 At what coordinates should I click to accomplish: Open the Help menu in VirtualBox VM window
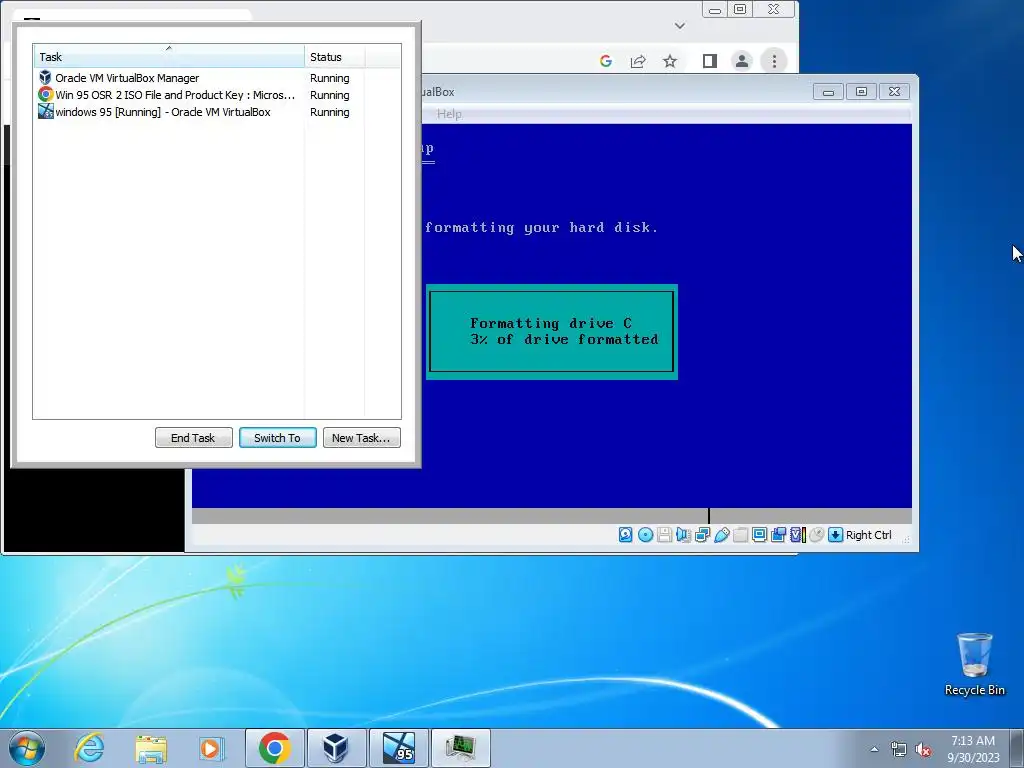(449, 114)
